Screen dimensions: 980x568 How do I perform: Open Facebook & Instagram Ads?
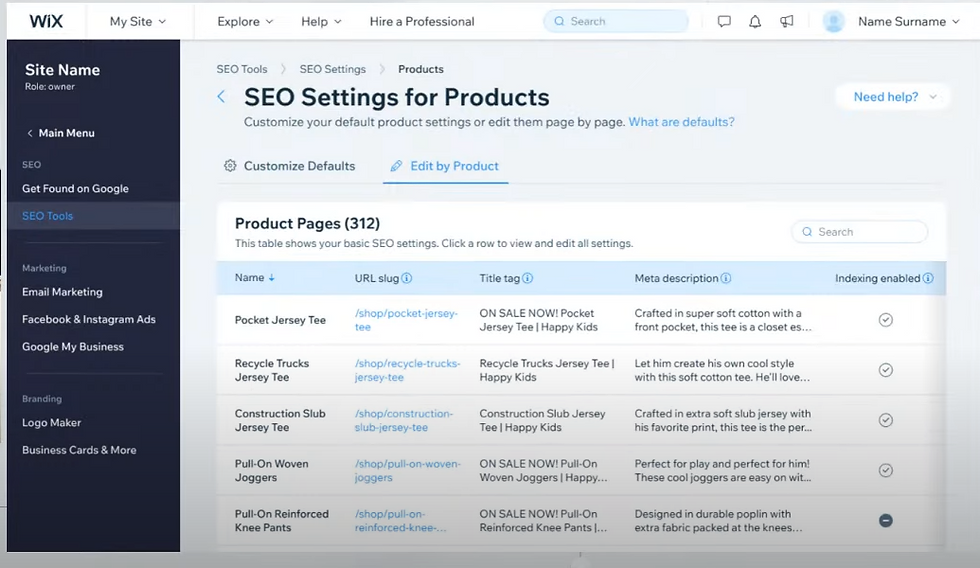(89, 319)
